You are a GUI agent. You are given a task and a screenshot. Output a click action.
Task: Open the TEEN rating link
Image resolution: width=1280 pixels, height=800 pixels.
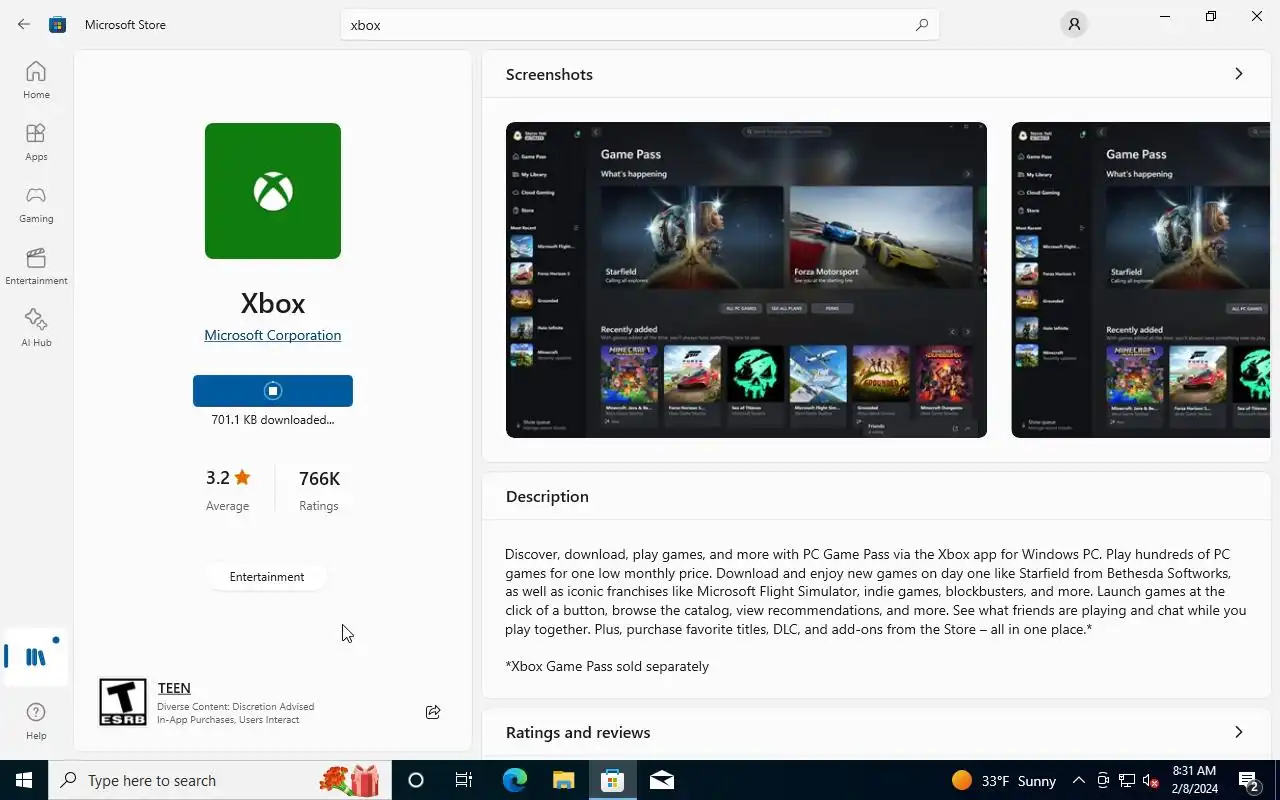click(174, 688)
